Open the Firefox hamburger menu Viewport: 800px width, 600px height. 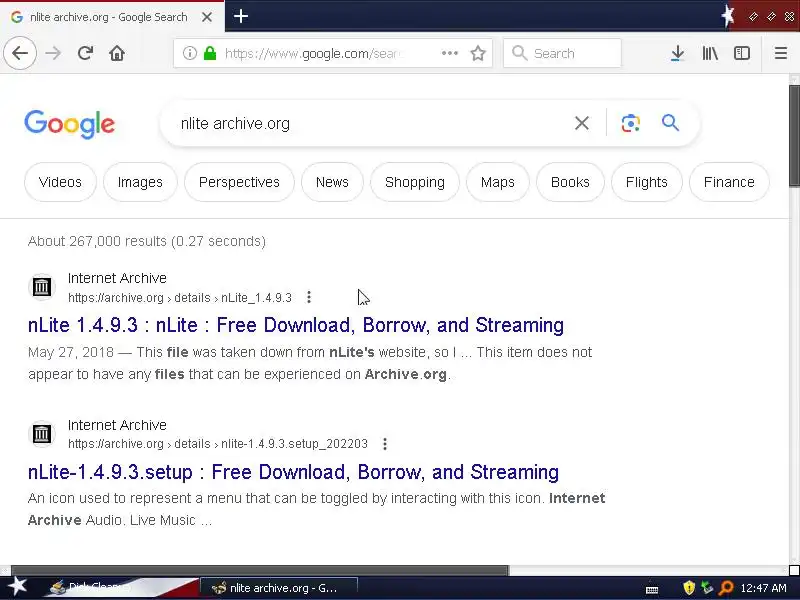pos(781,53)
